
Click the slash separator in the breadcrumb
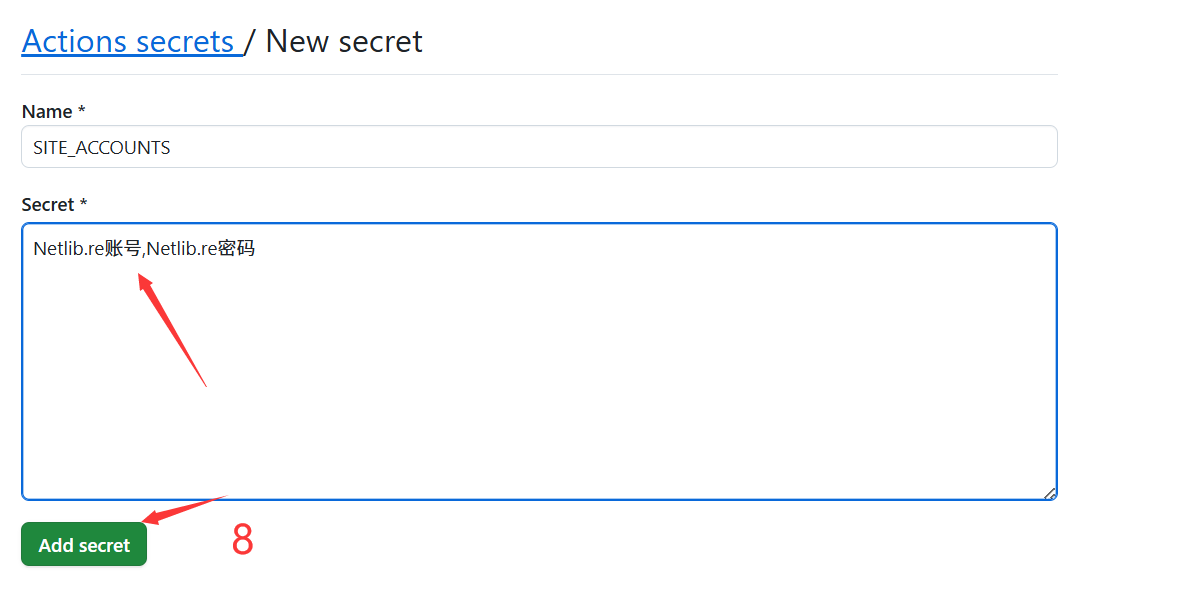(251, 41)
